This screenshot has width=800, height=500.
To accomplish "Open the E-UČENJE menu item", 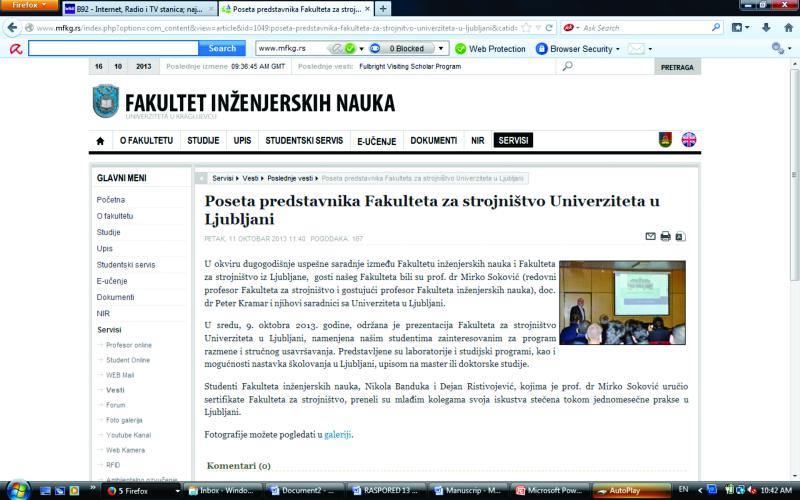I will click(377, 141).
